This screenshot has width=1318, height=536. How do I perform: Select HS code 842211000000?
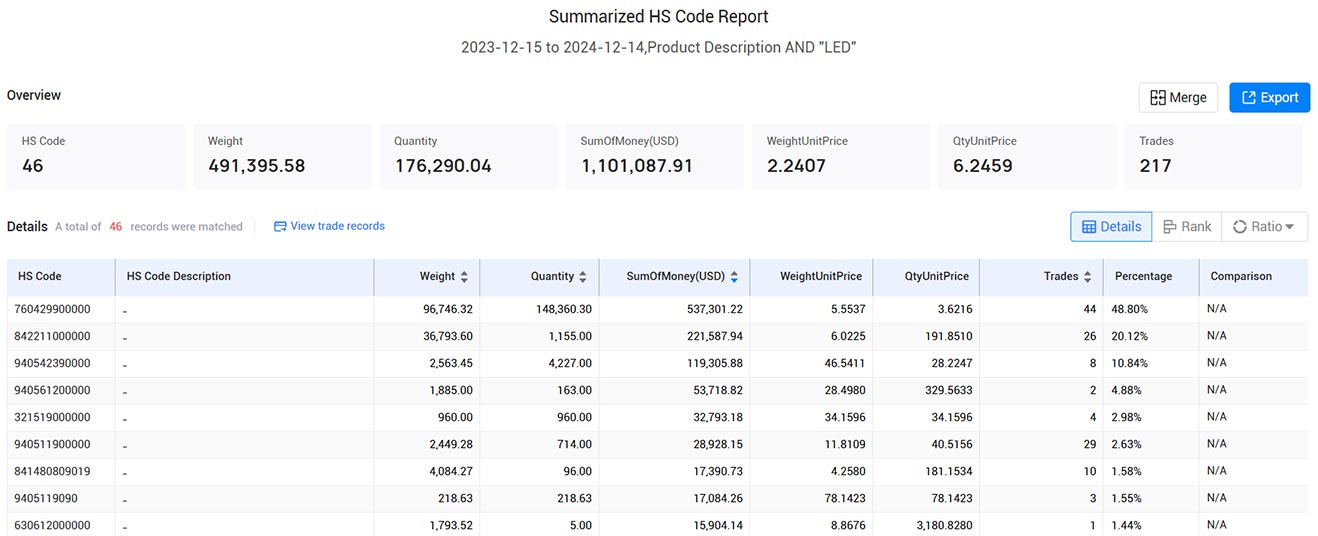(x=52, y=337)
